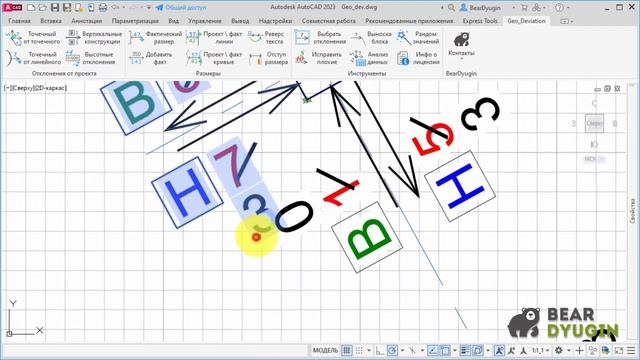The width and height of the screenshot is (640, 360).
Task: Click the Plot printer icon
Action: coord(103,7)
